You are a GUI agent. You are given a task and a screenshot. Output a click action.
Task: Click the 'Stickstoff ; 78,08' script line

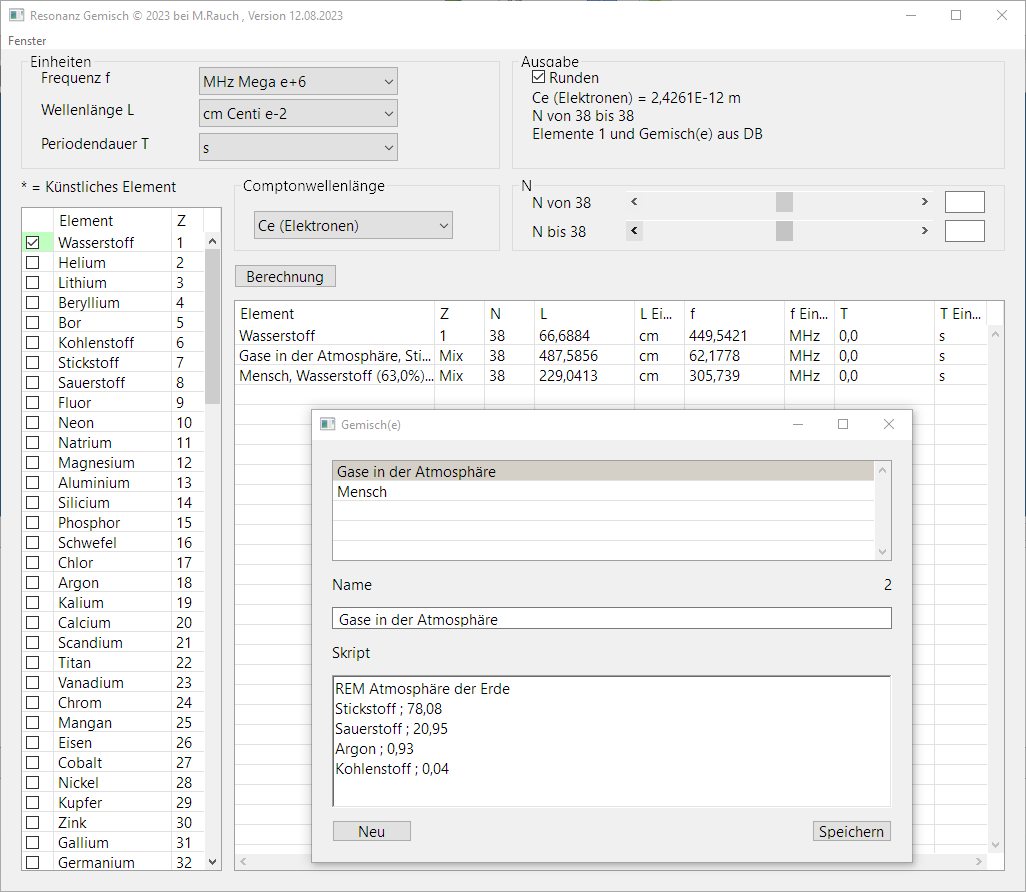[389, 709]
